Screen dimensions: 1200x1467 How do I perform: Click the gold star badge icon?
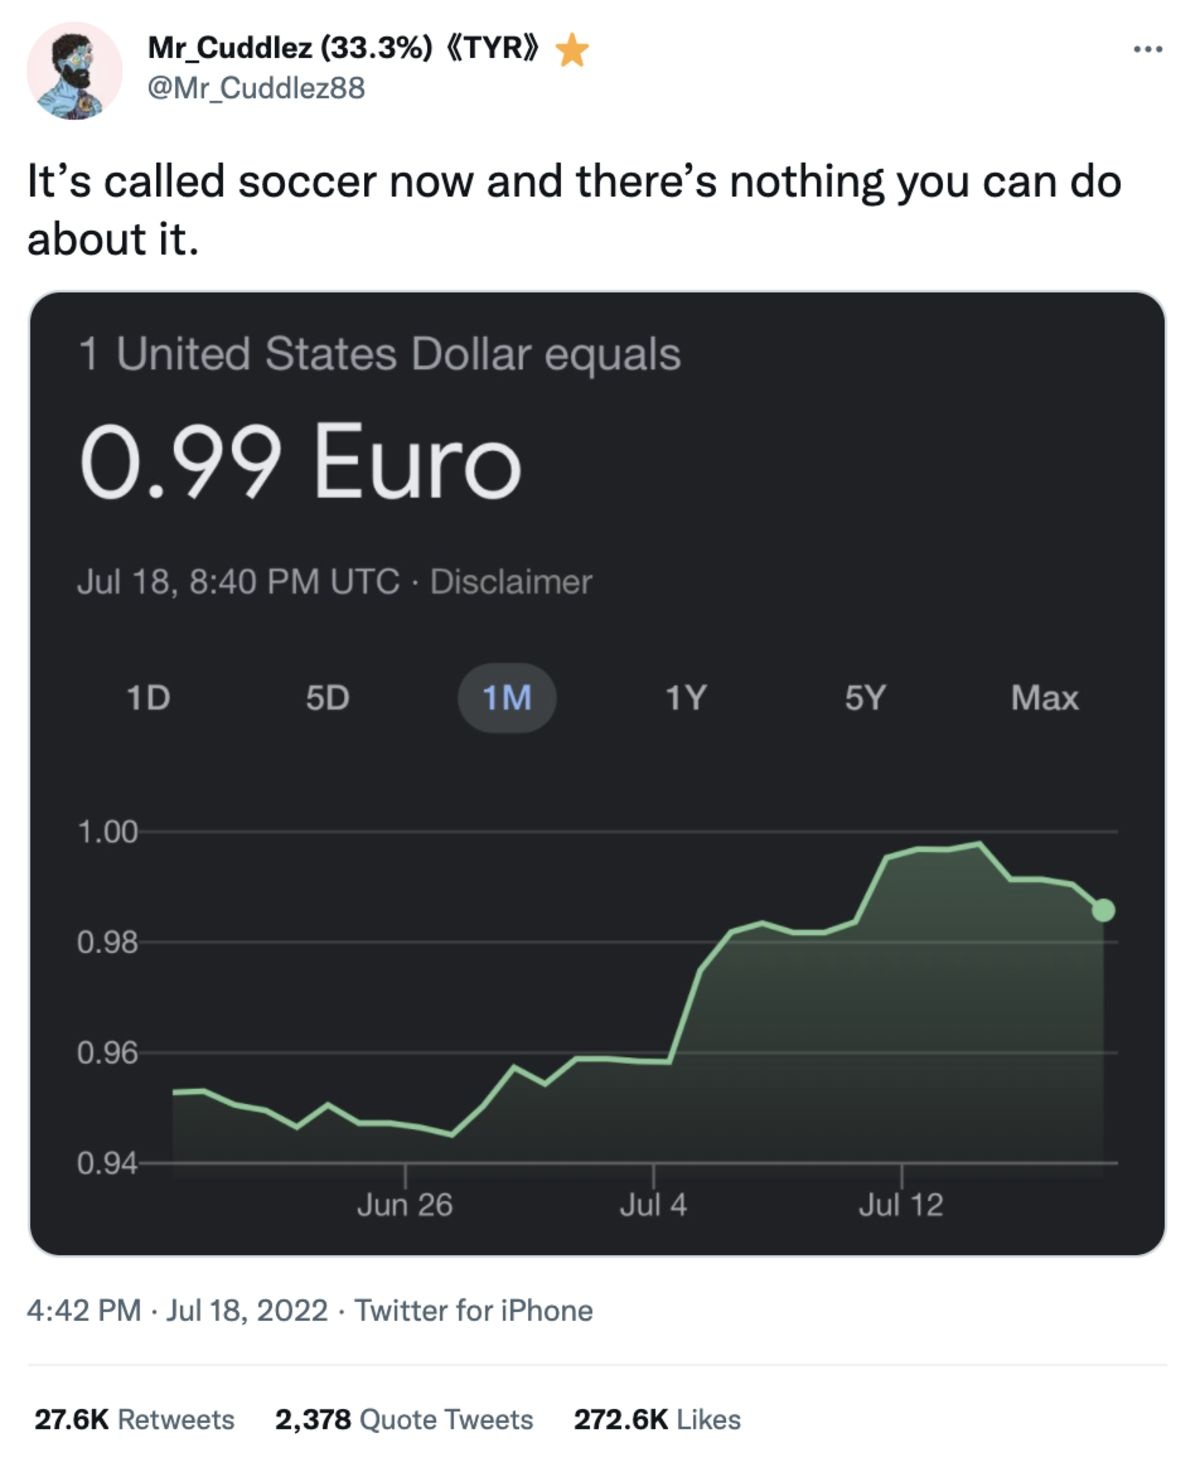click(x=572, y=49)
